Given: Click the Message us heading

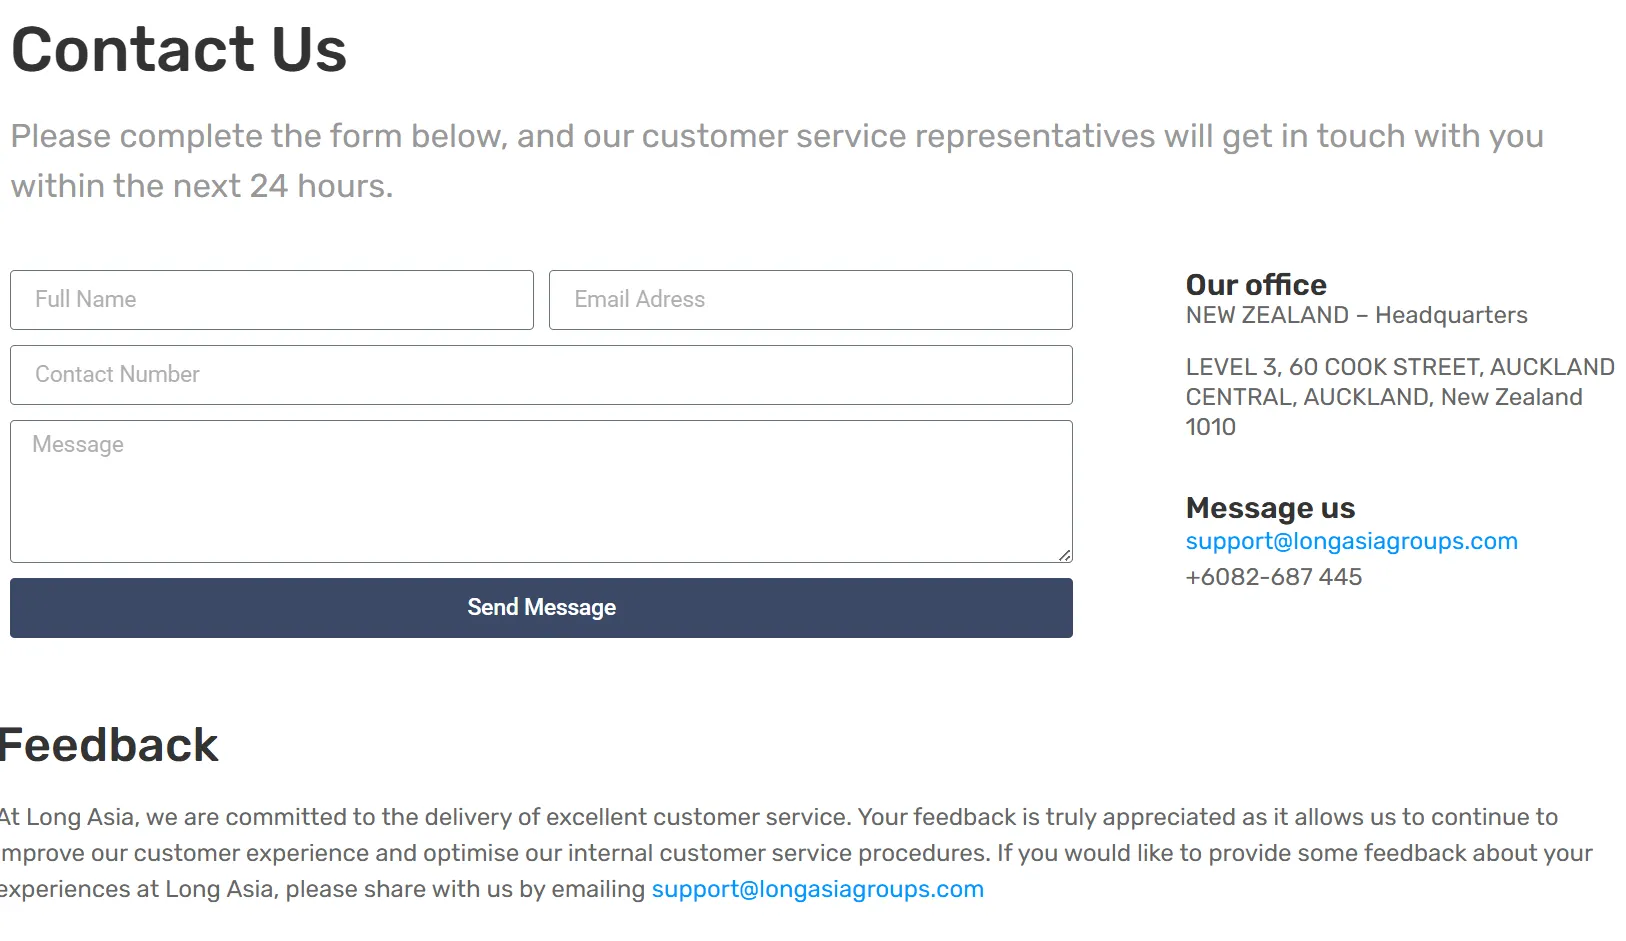Looking at the screenshot, I should [1270, 508].
